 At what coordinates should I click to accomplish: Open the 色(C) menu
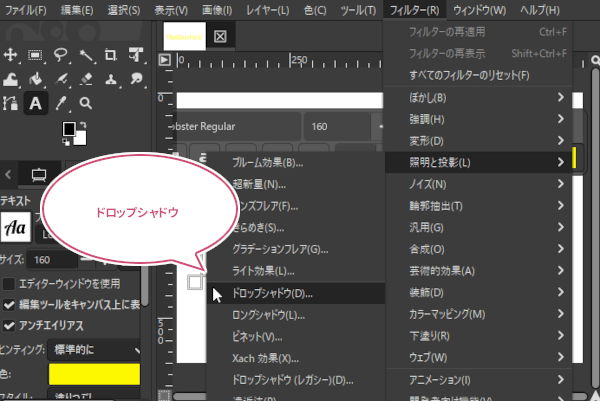[315, 10]
